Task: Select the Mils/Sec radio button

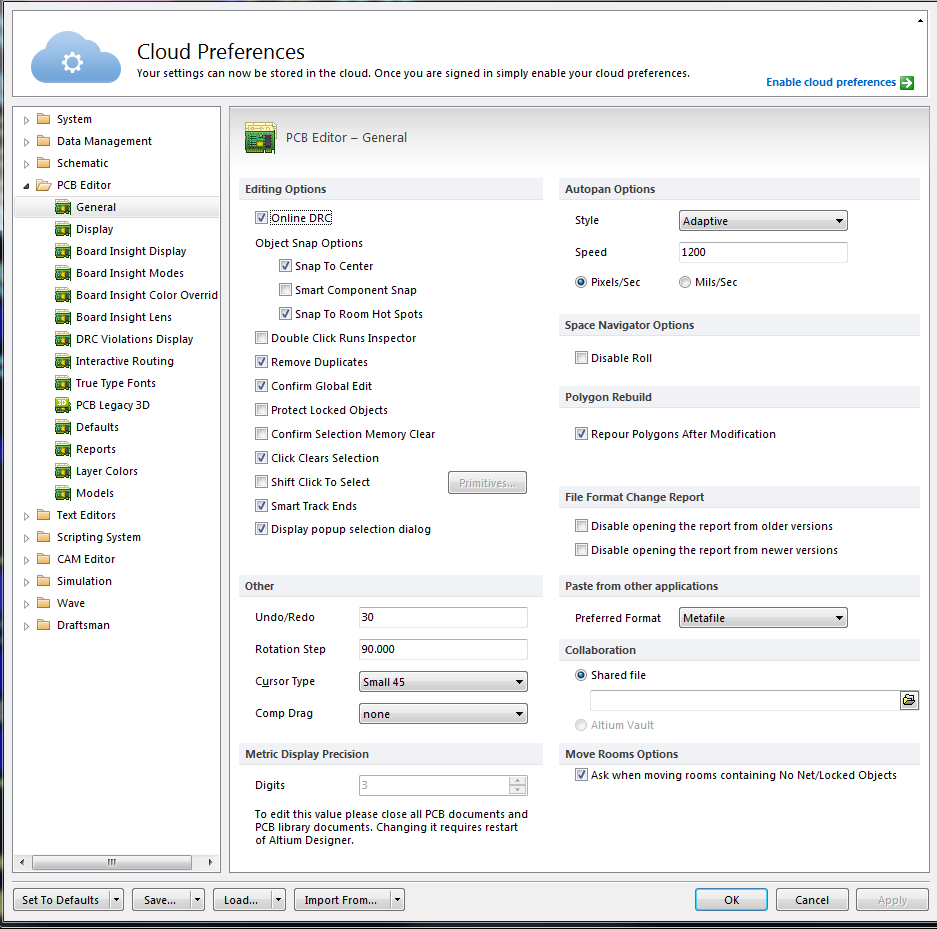Action: pyautogui.click(x=685, y=282)
